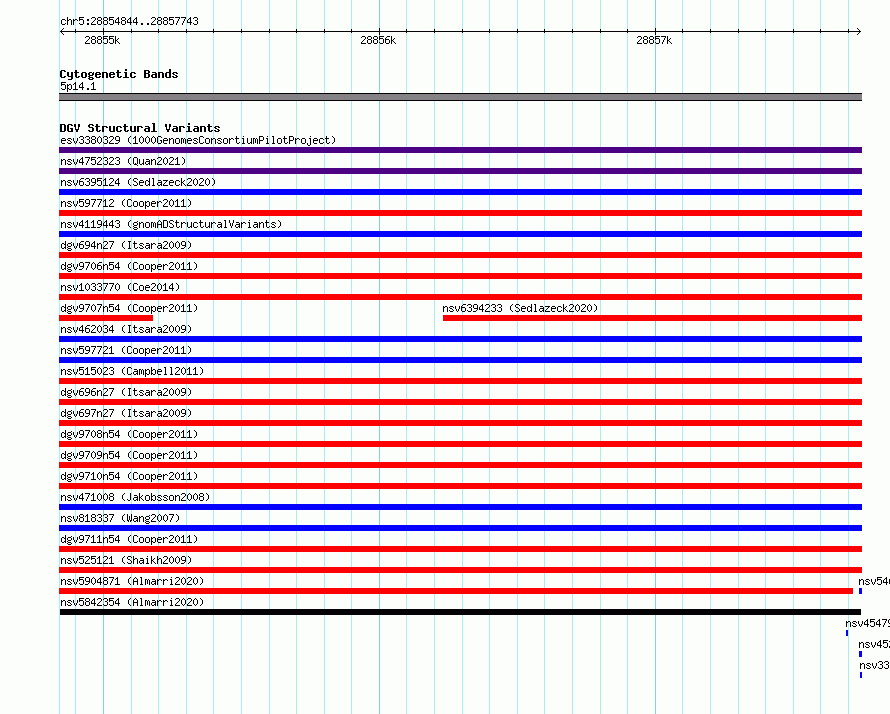This screenshot has width=890, height=714.
Task: Select the dgv697n27 (Itsara2009) label
Action: point(126,413)
